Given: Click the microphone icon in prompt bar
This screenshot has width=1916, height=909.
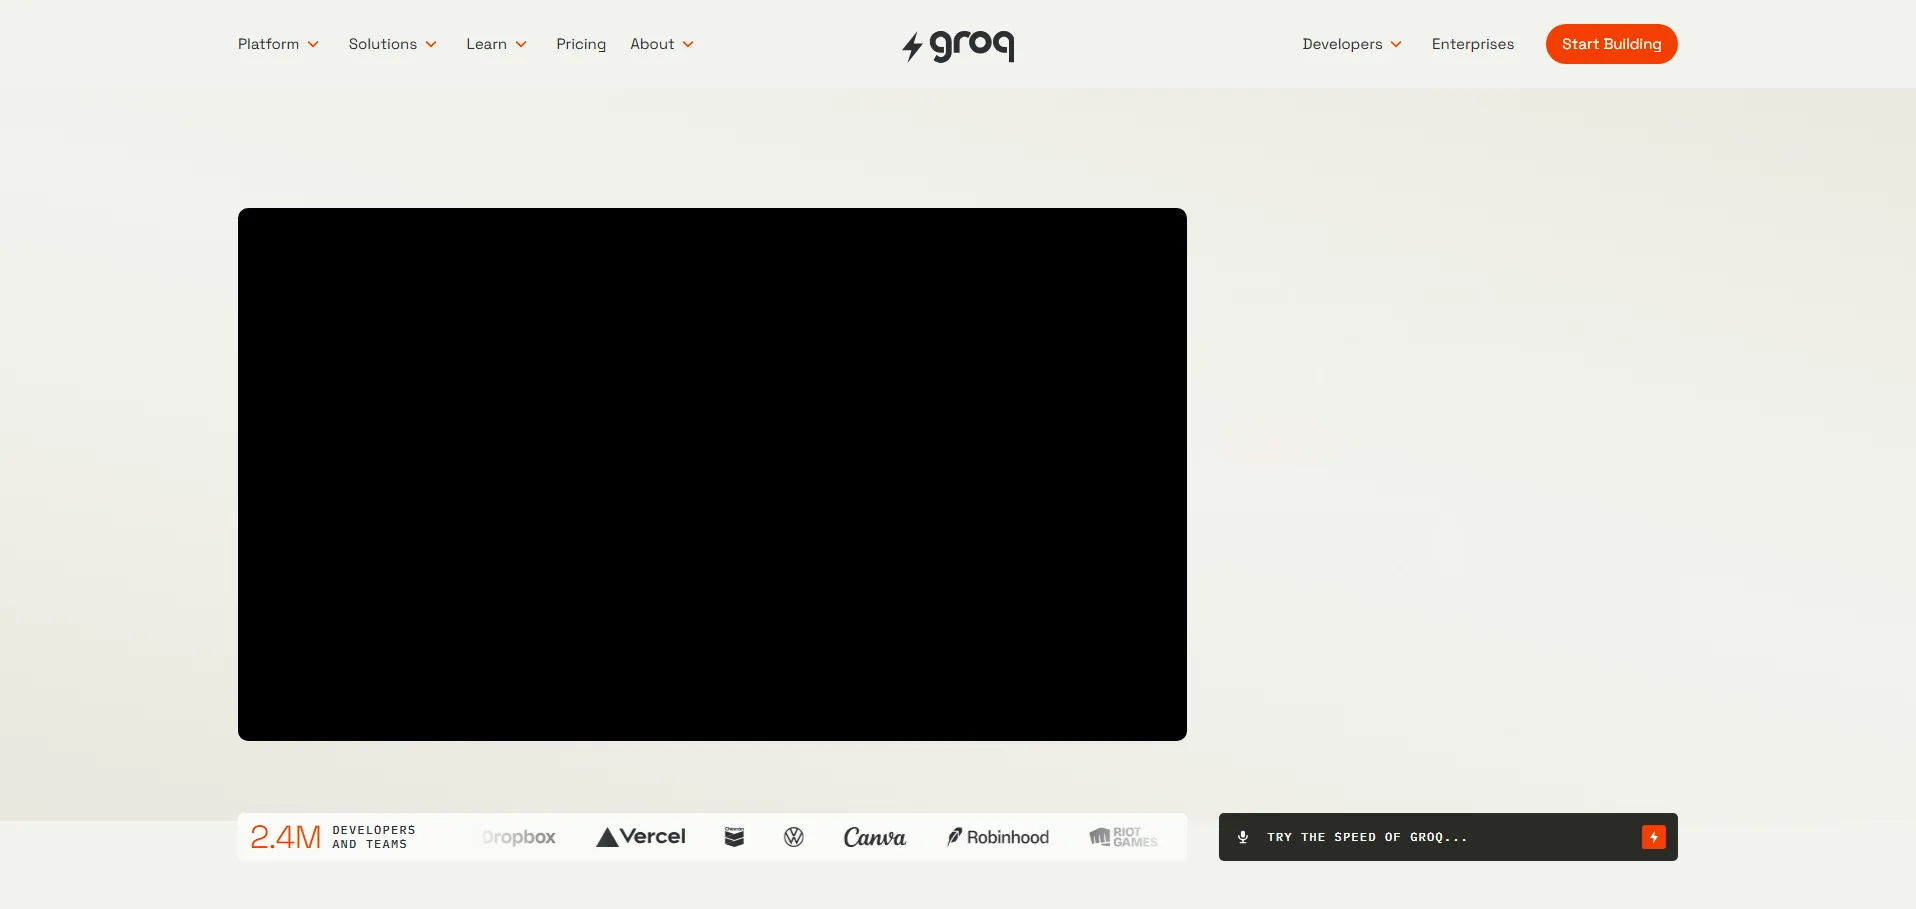Looking at the screenshot, I should point(1243,837).
